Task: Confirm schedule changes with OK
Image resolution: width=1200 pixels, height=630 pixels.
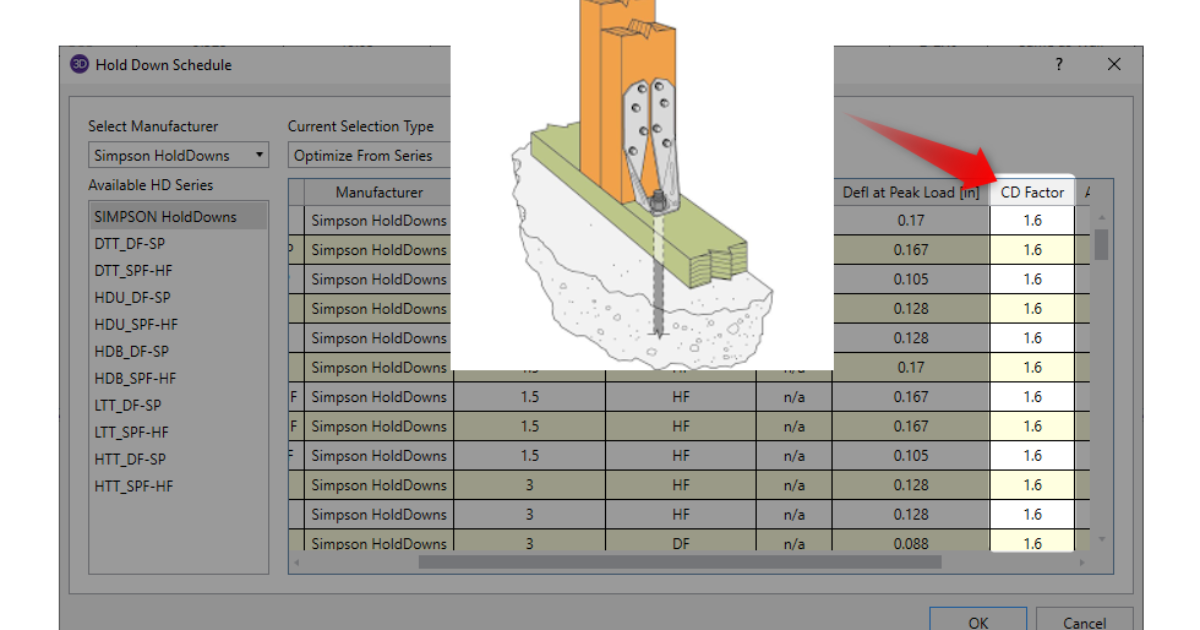Action: point(977,621)
